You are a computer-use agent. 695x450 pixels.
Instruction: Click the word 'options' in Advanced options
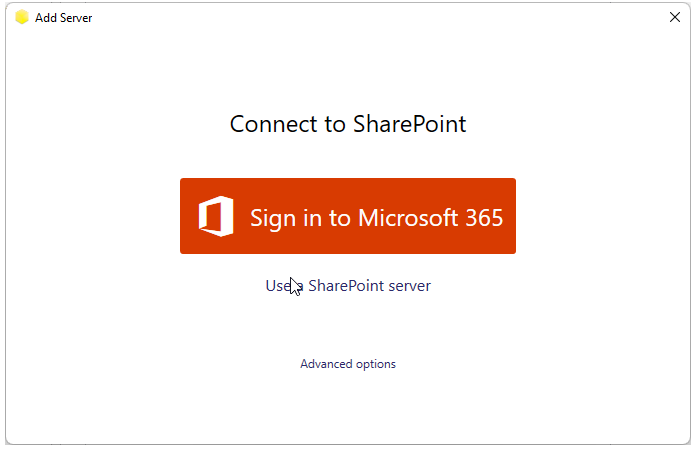click(x=376, y=364)
